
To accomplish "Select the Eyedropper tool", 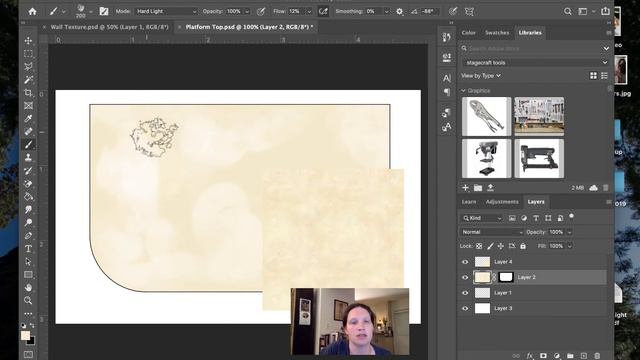I will point(28,119).
